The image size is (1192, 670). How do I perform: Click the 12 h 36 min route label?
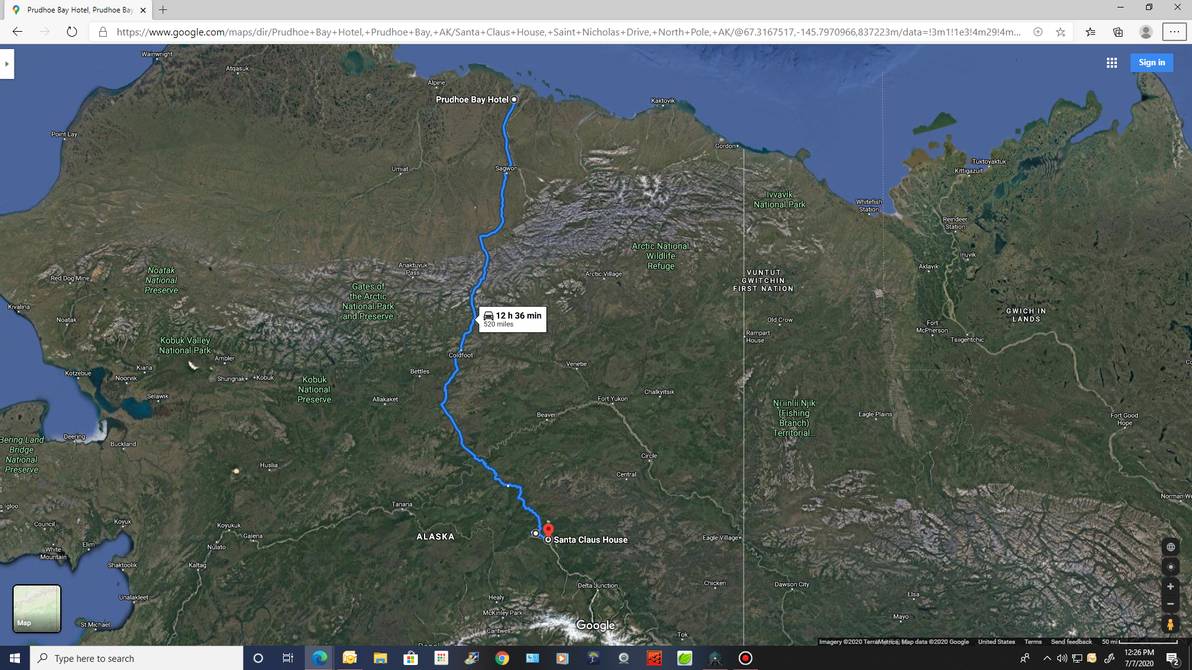pyautogui.click(x=512, y=319)
